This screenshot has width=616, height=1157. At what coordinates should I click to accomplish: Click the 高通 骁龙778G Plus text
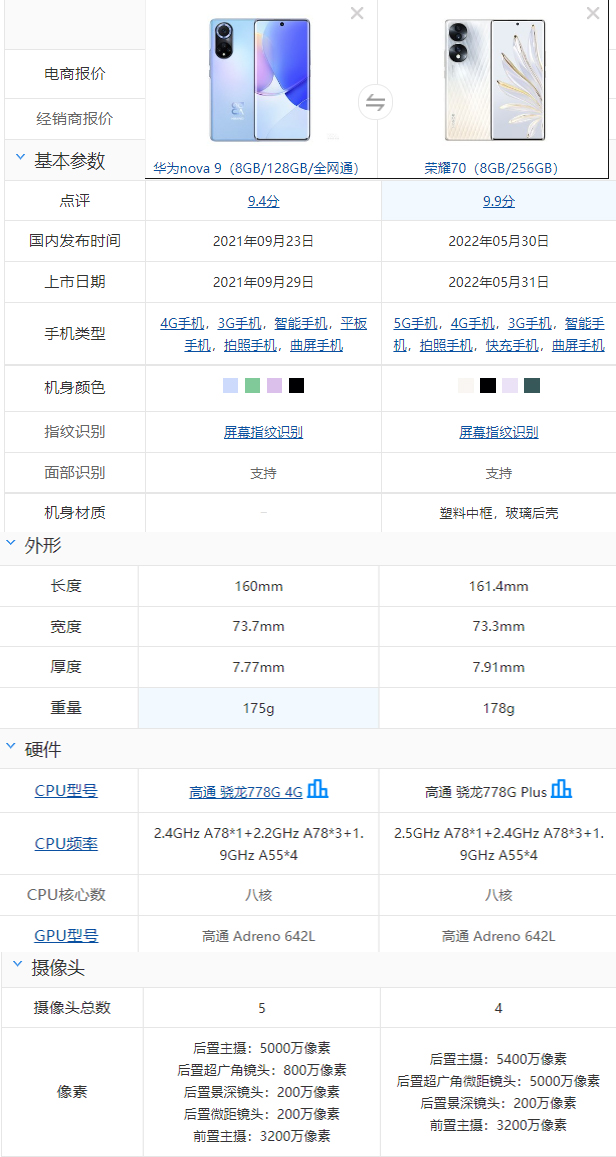point(486,792)
